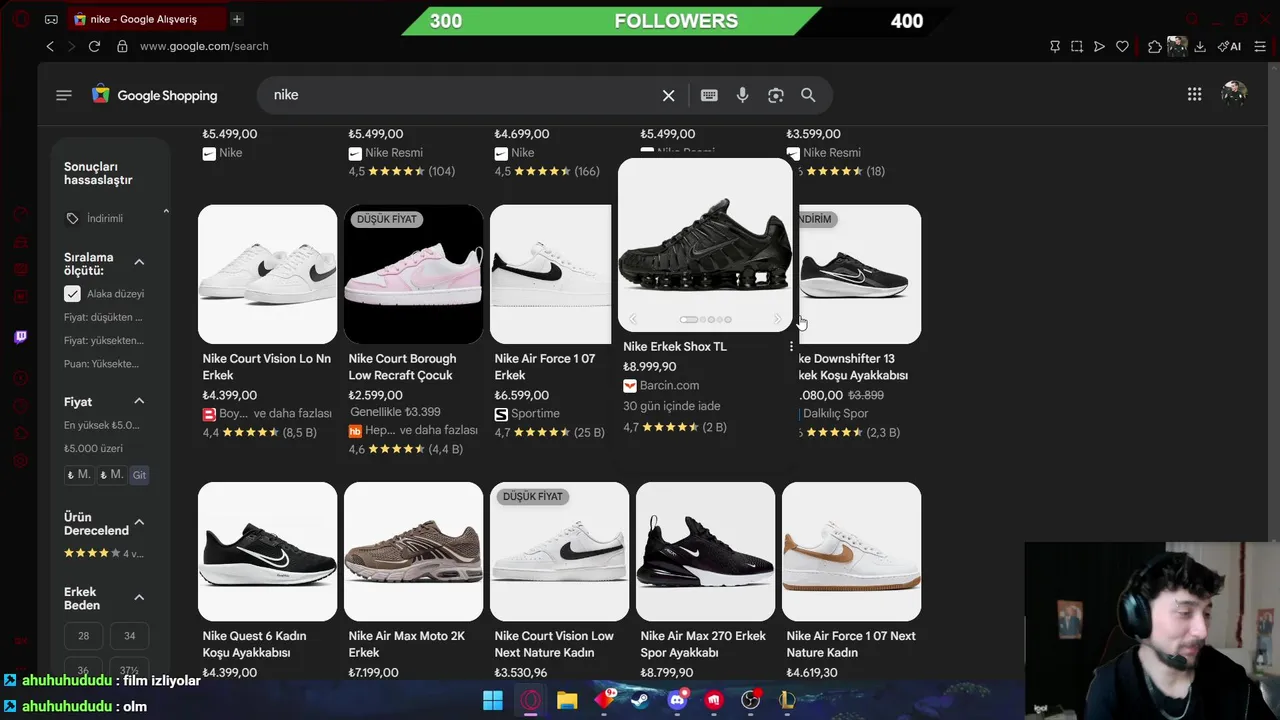Uncheck Alaka düzeyi sort checkbox

tap(72, 294)
